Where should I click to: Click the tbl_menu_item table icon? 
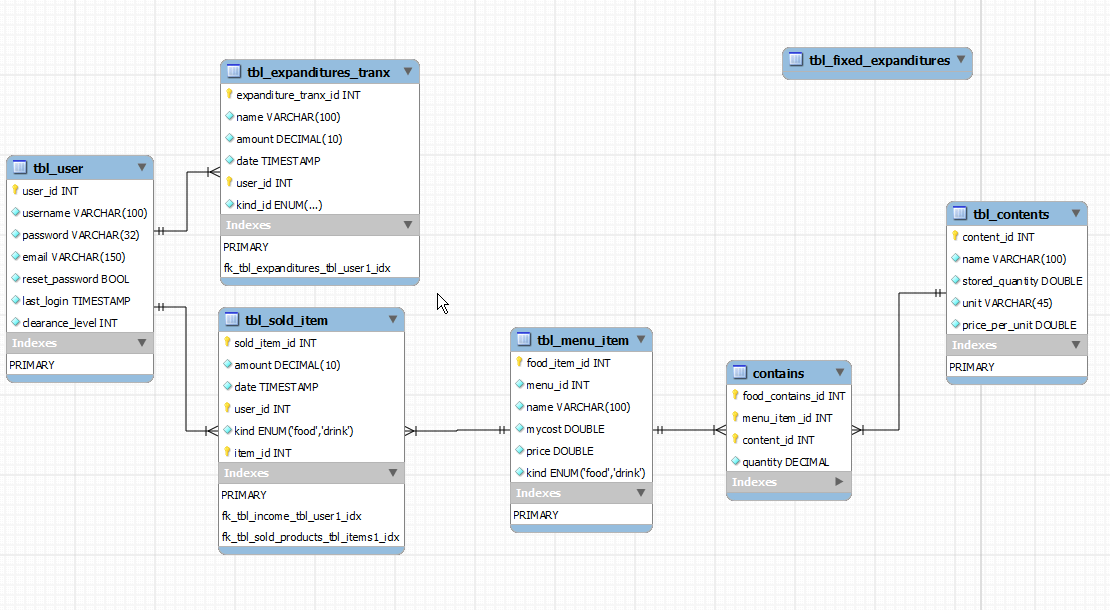pyautogui.click(x=524, y=340)
